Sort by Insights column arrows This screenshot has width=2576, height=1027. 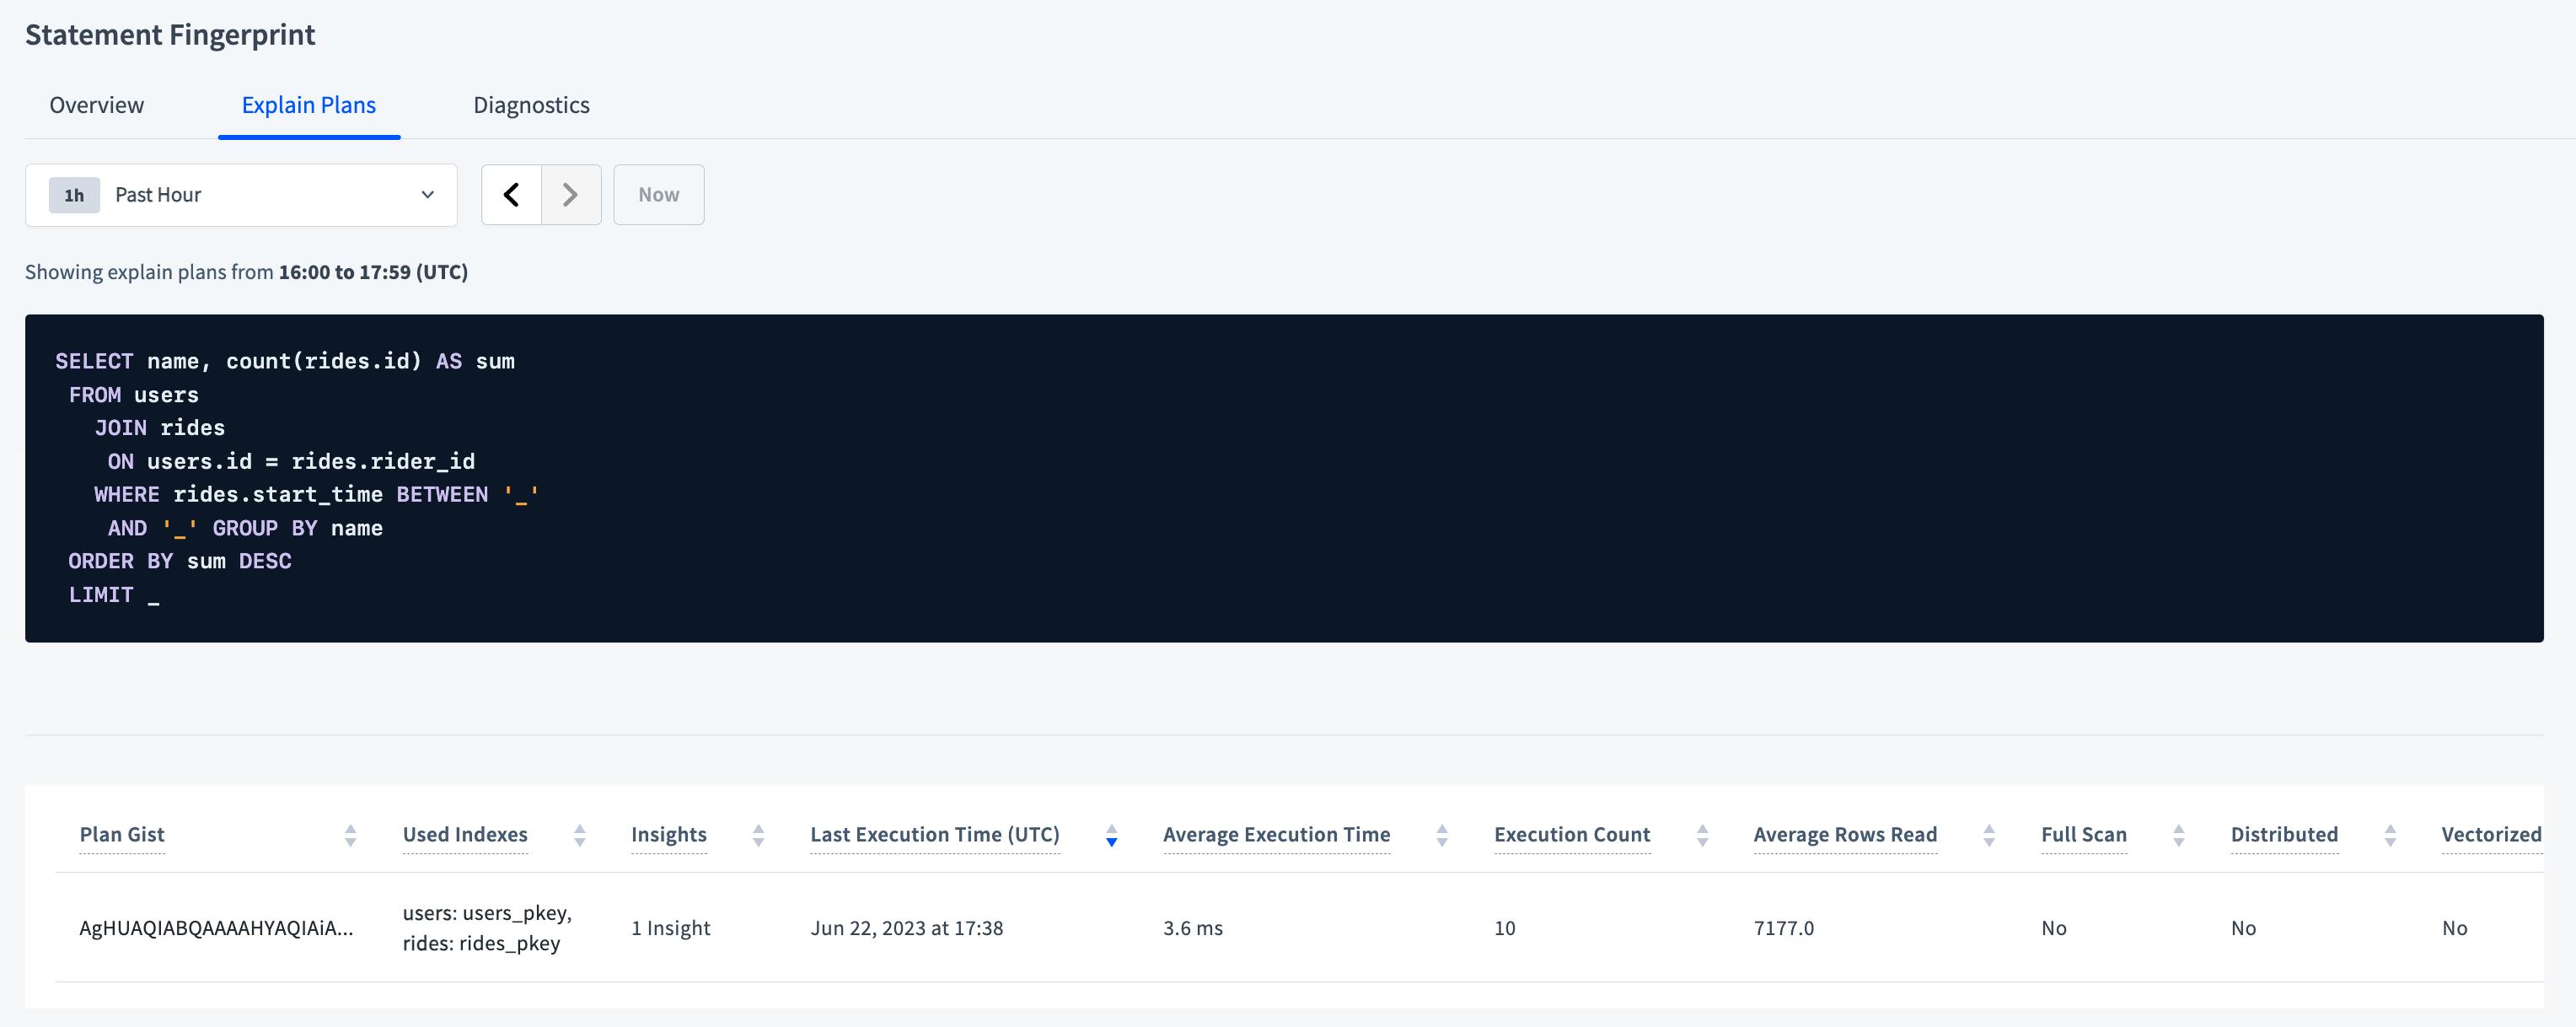[758, 835]
